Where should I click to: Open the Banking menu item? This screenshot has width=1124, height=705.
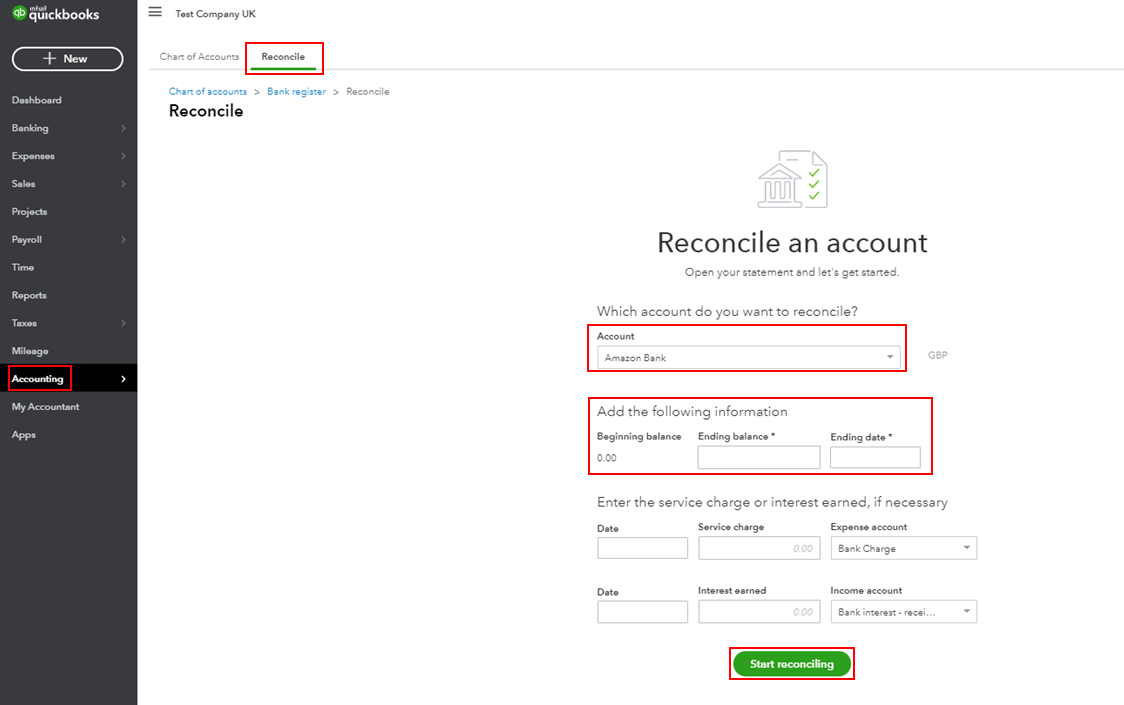tap(30, 128)
